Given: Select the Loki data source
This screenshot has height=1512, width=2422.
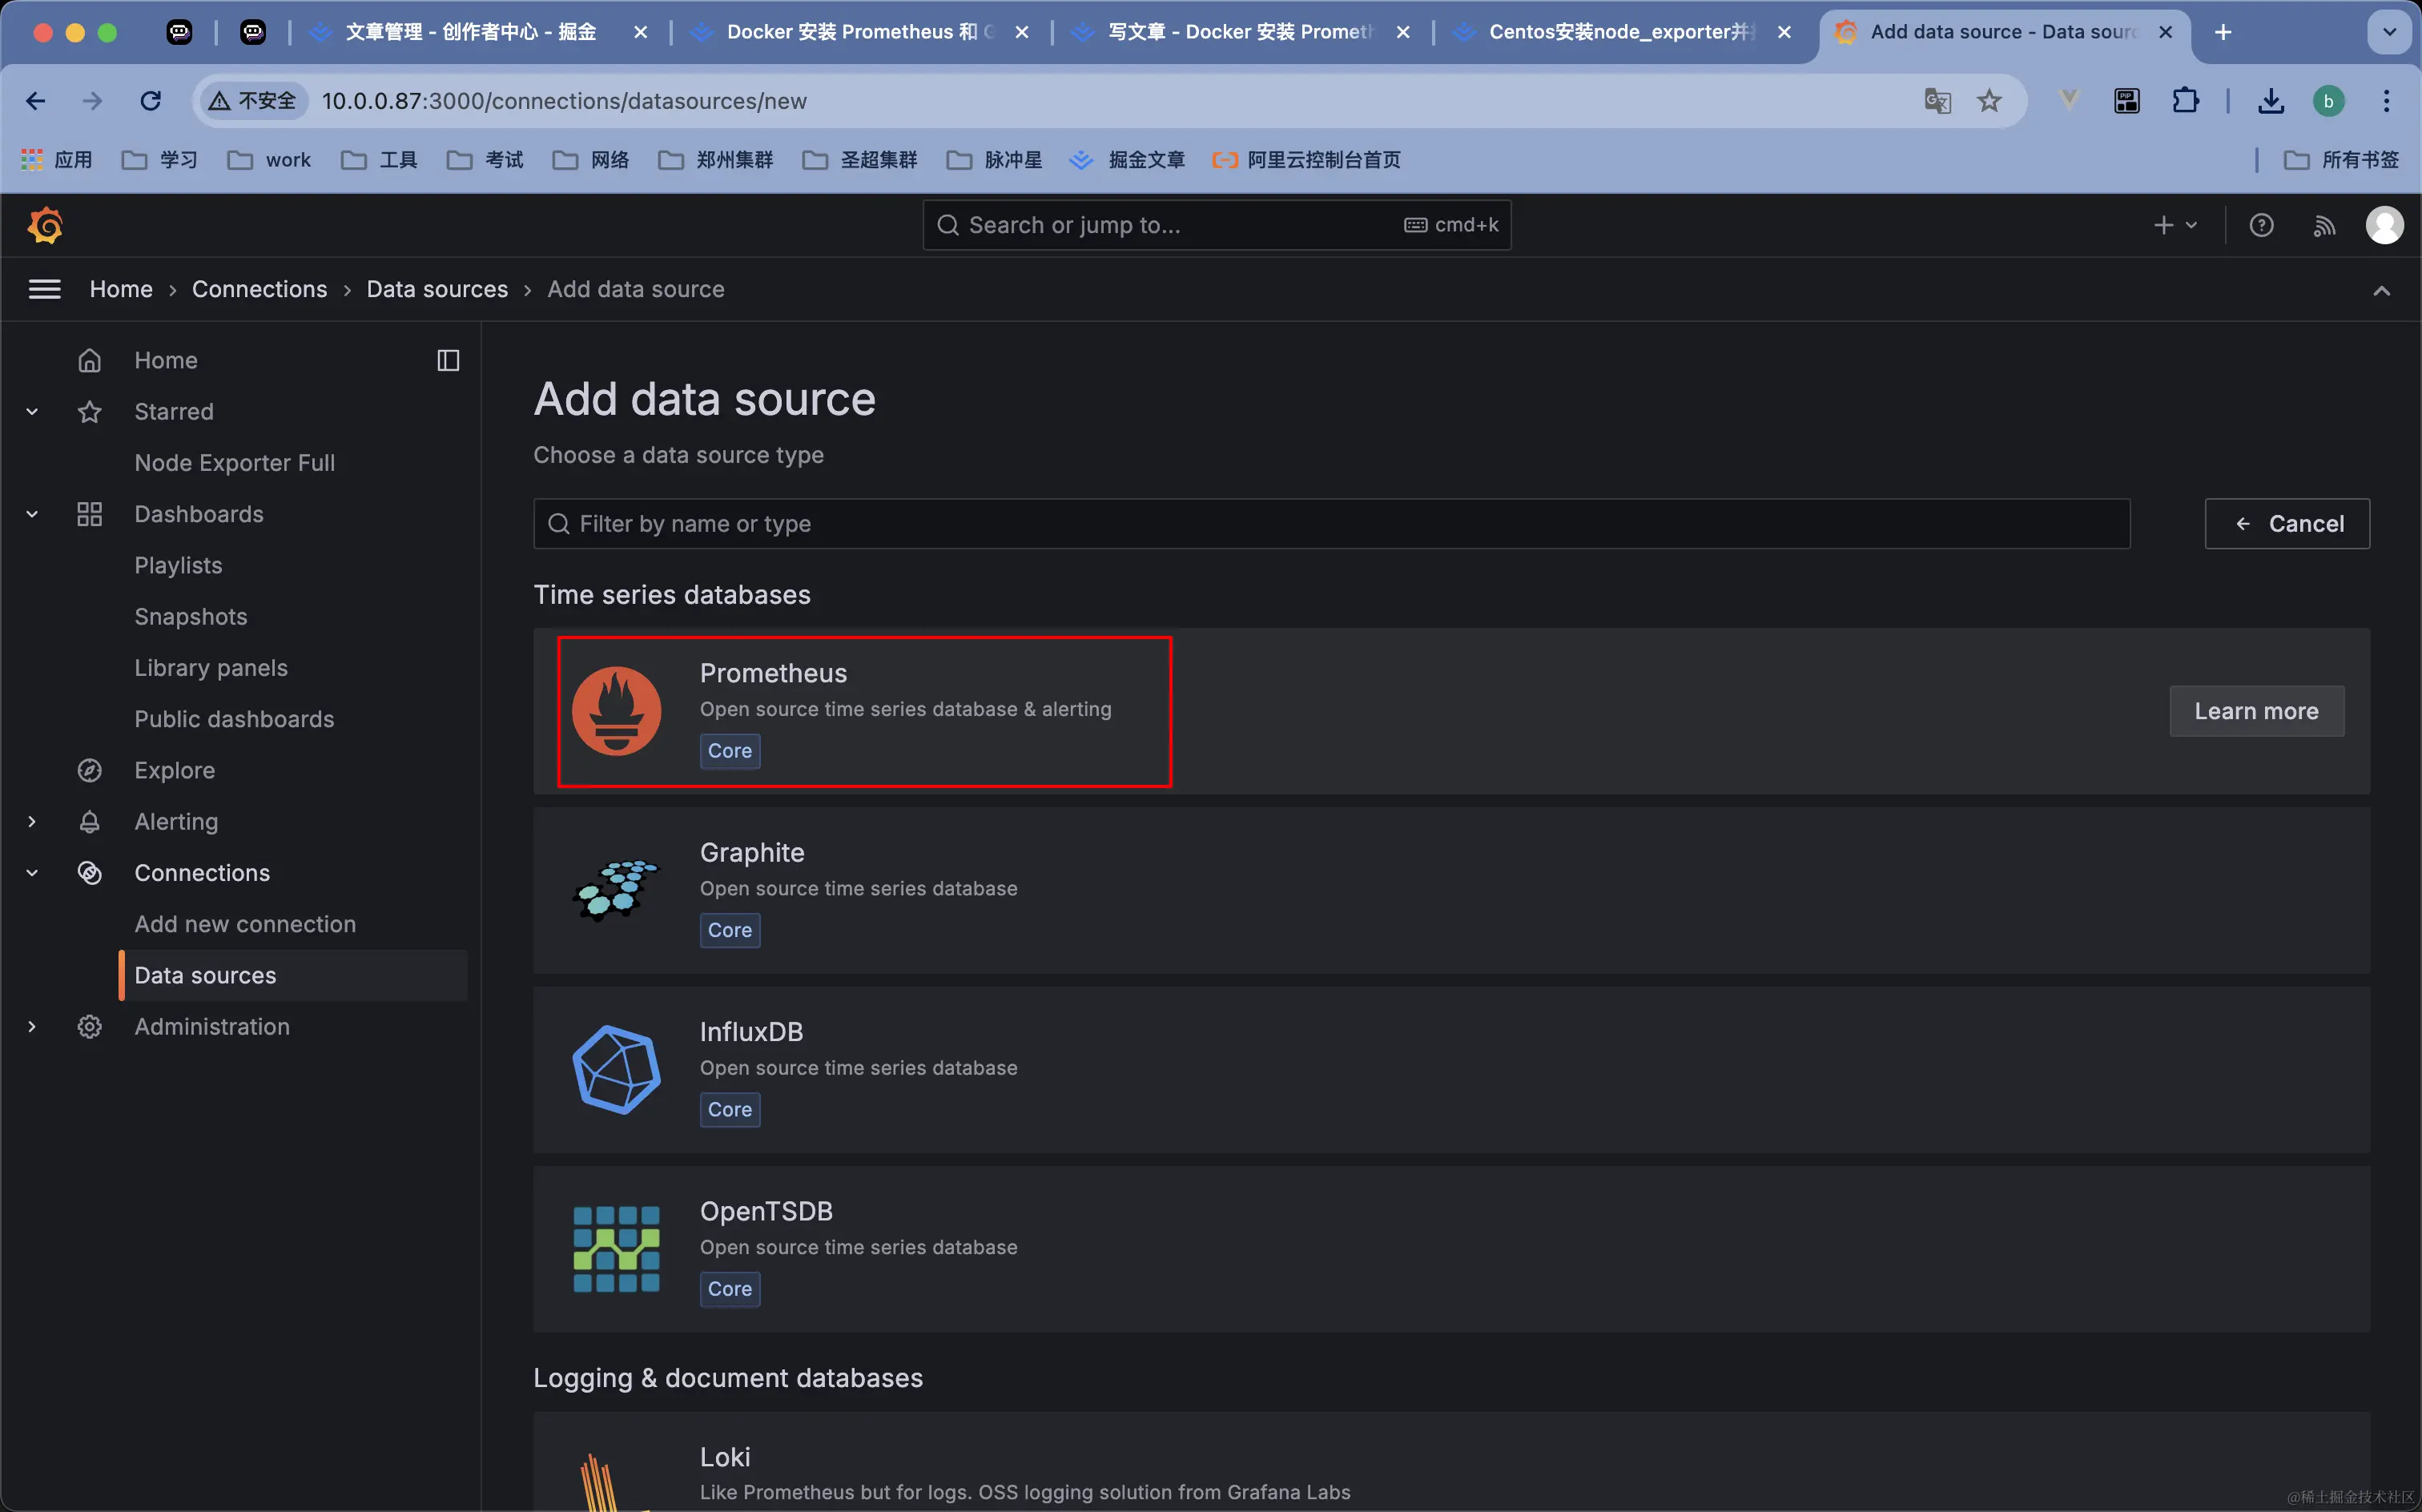Looking at the screenshot, I should coord(1451,1462).
